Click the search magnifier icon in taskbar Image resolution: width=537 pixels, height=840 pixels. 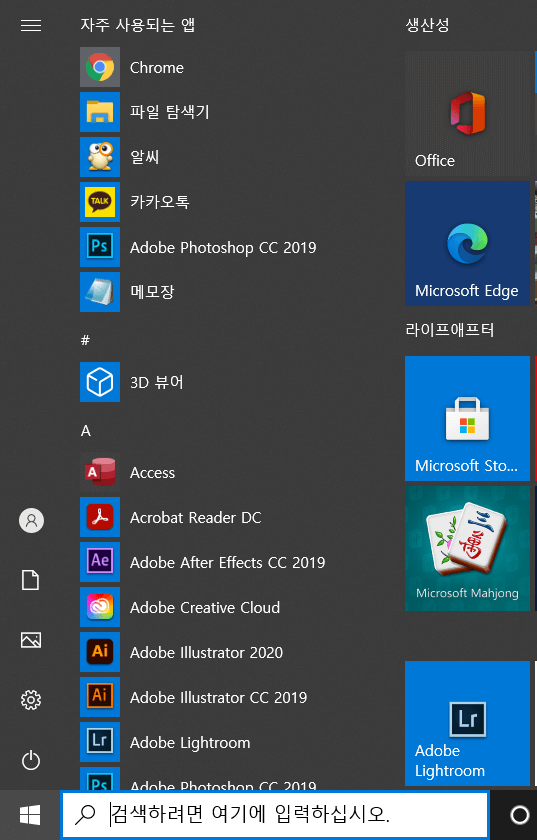tap(85, 815)
